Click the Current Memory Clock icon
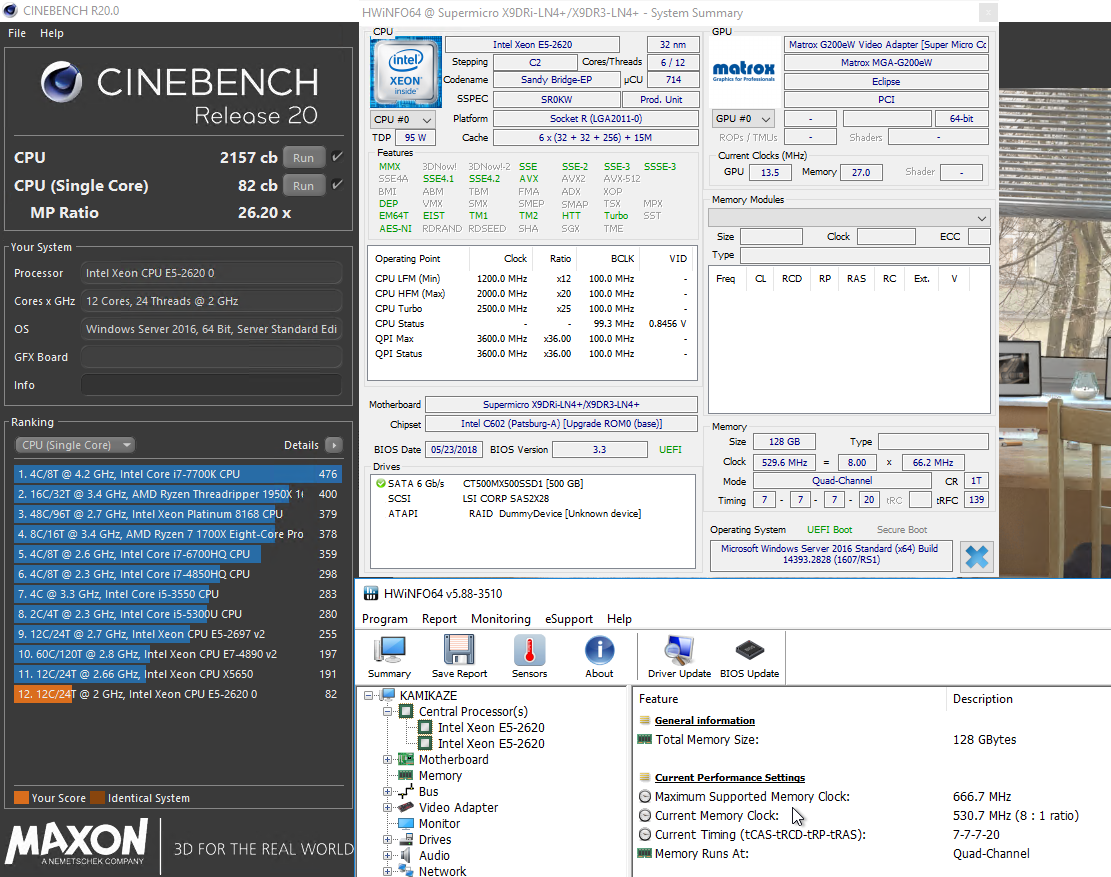Viewport: 1111px width, 877px height. point(645,815)
